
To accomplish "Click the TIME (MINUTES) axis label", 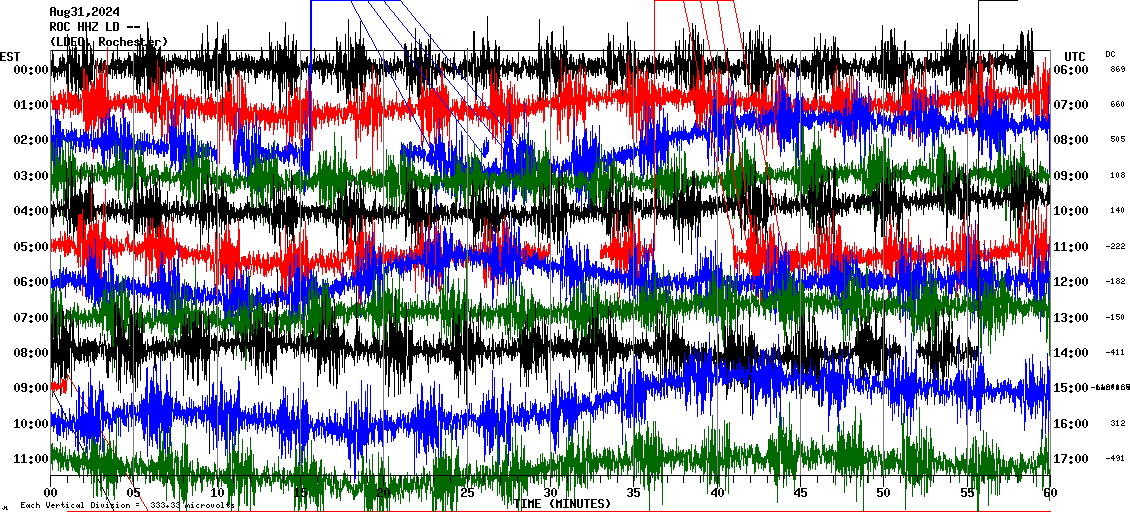I will pyautogui.click(x=562, y=504).
